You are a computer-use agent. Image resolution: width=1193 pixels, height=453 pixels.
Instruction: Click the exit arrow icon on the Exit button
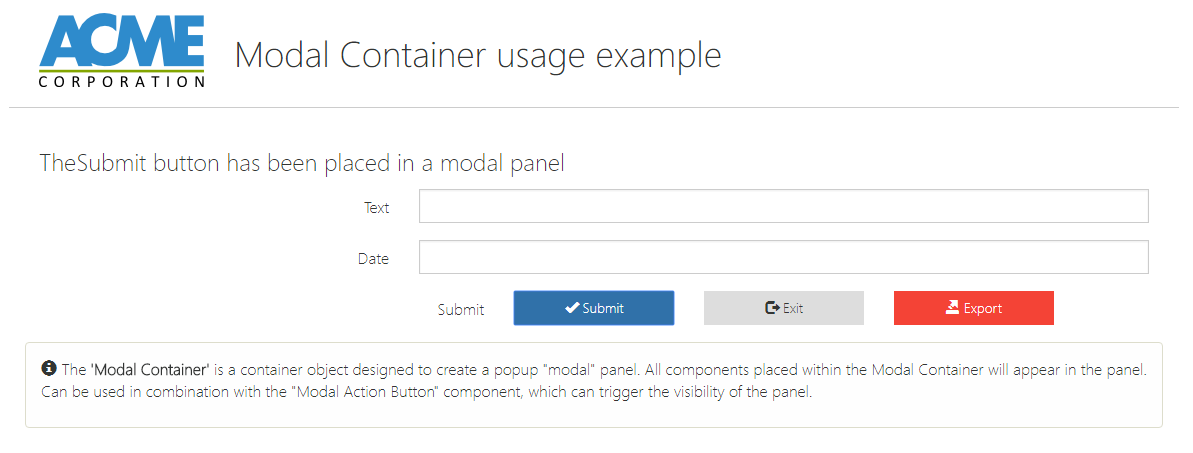coord(772,308)
